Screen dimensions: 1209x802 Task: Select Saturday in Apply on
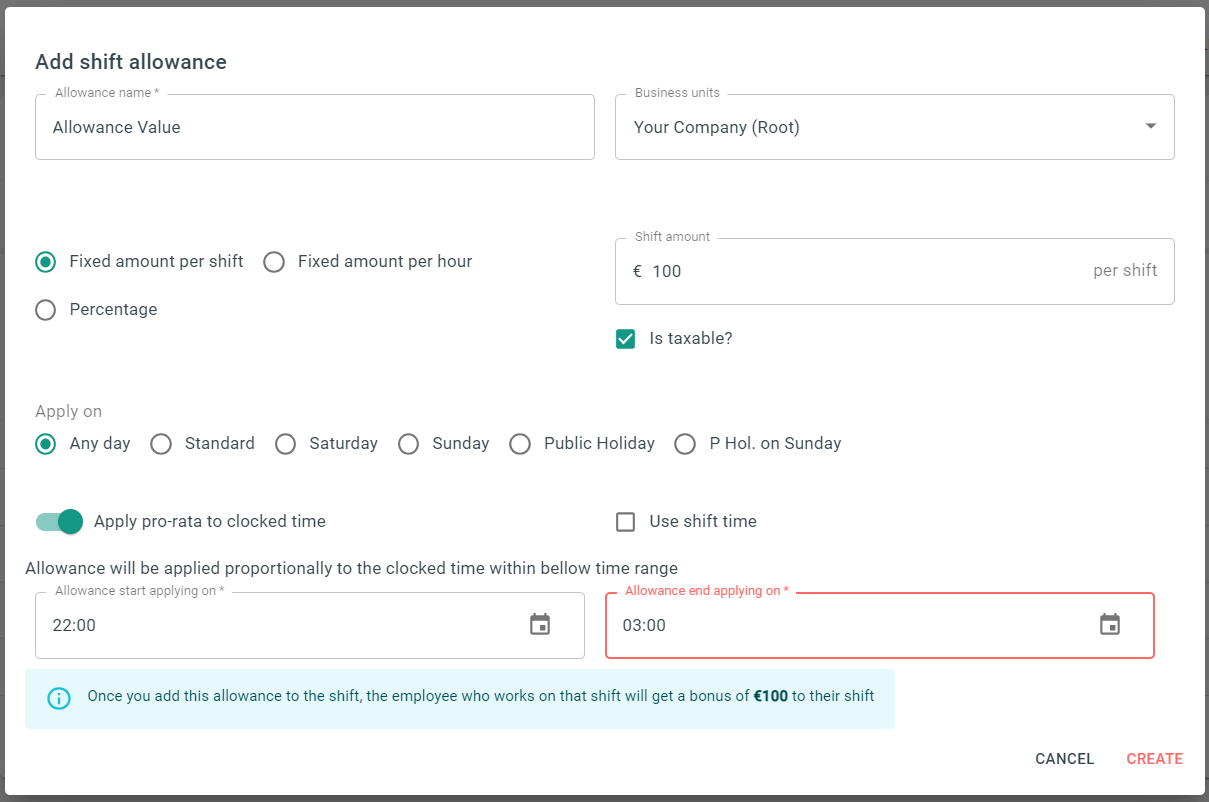click(x=285, y=444)
